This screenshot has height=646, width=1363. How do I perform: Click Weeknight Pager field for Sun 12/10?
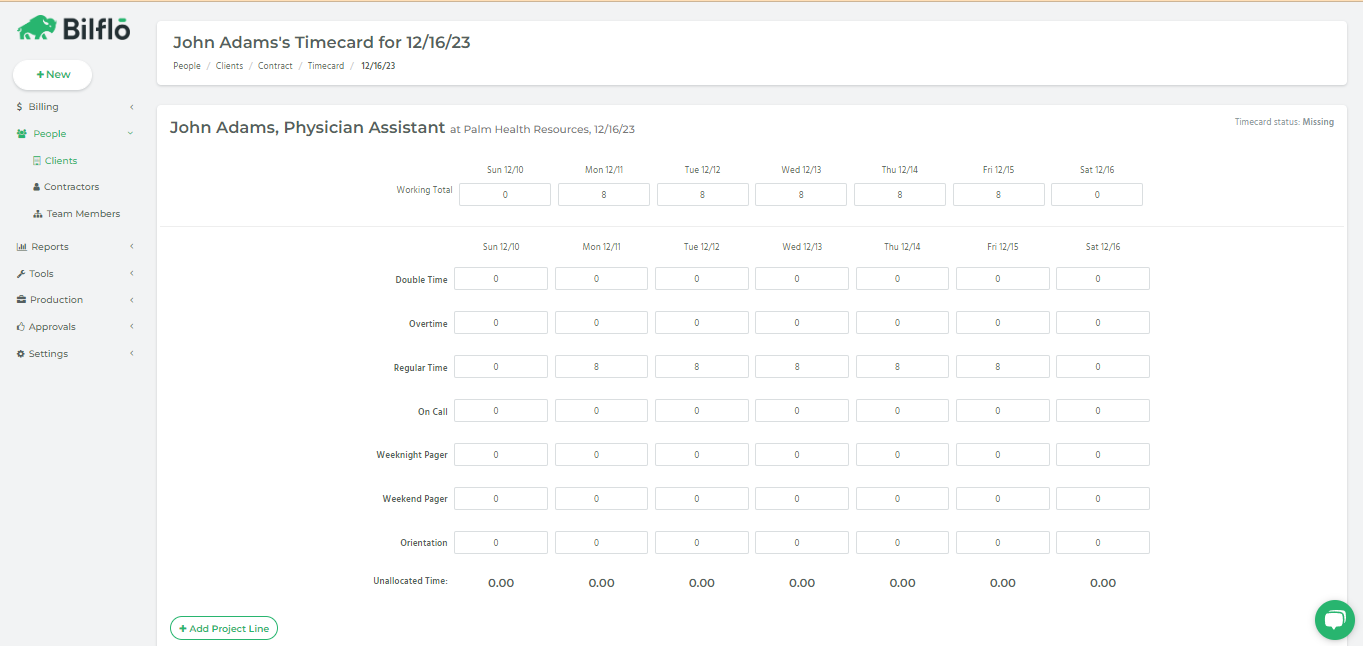click(x=501, y=455)
